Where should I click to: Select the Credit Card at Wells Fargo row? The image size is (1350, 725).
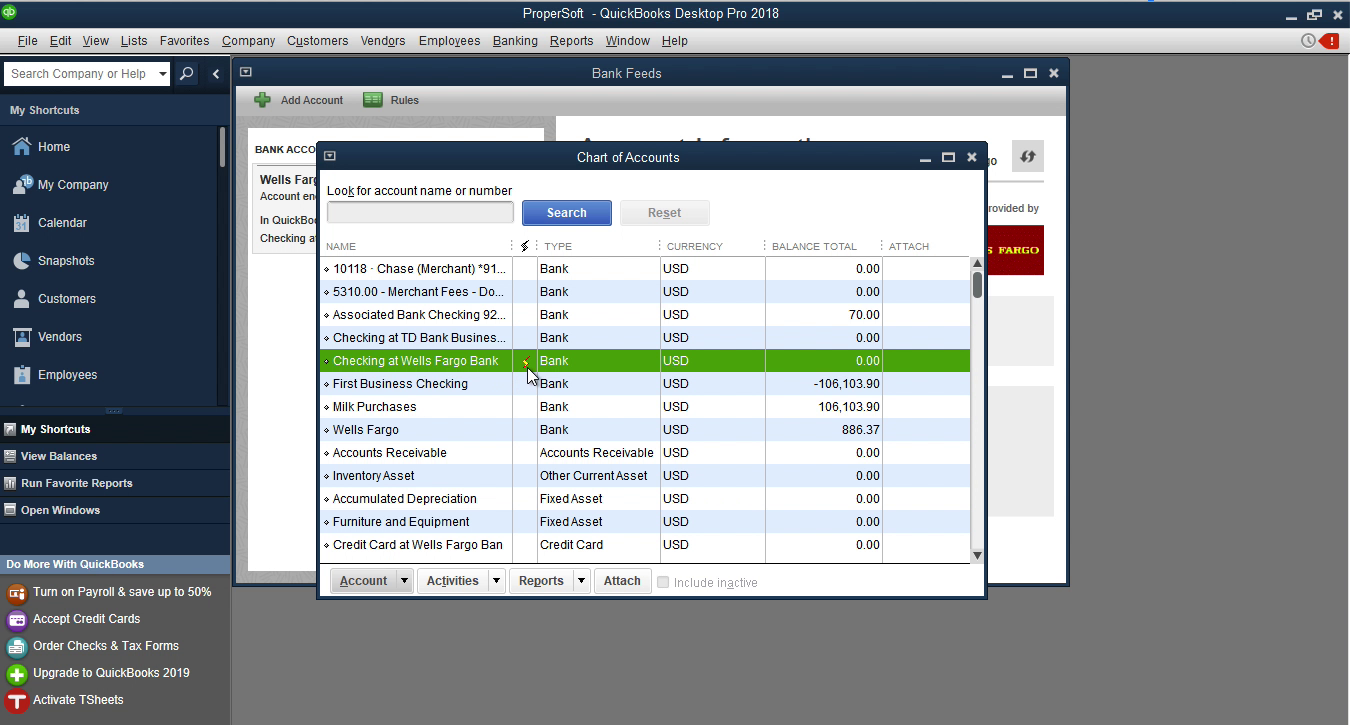click(645, 545)
